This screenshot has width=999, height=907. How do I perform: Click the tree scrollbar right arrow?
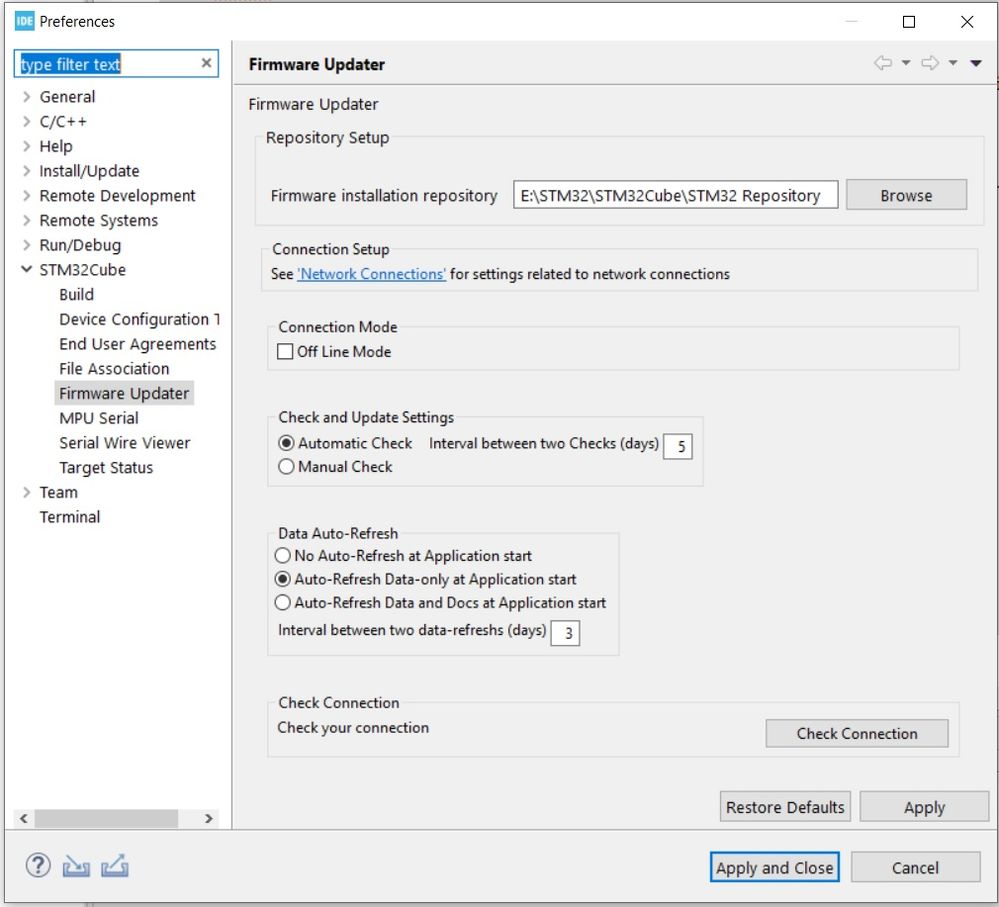(x=208, y=818)
